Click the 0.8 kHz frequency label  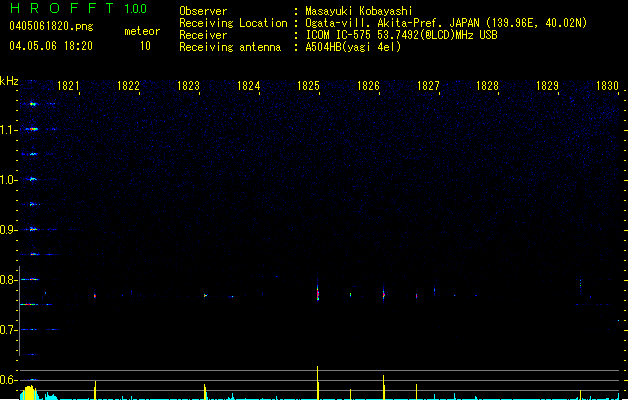coord(9,280)
